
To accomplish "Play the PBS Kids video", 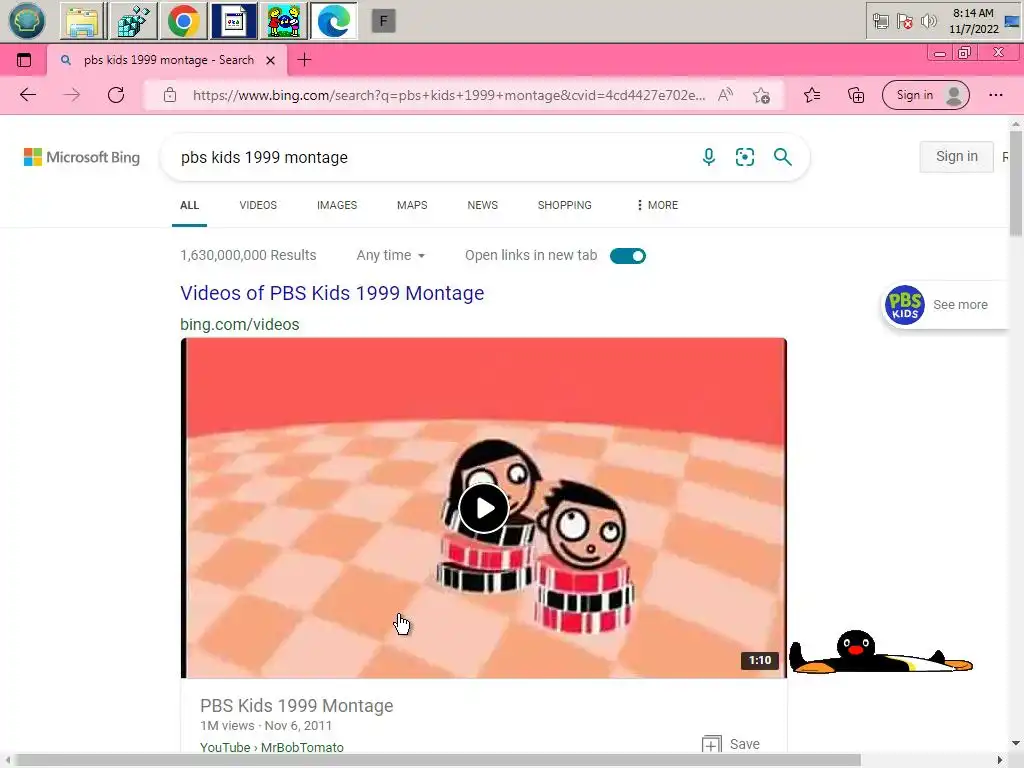I will click(484, 508).
